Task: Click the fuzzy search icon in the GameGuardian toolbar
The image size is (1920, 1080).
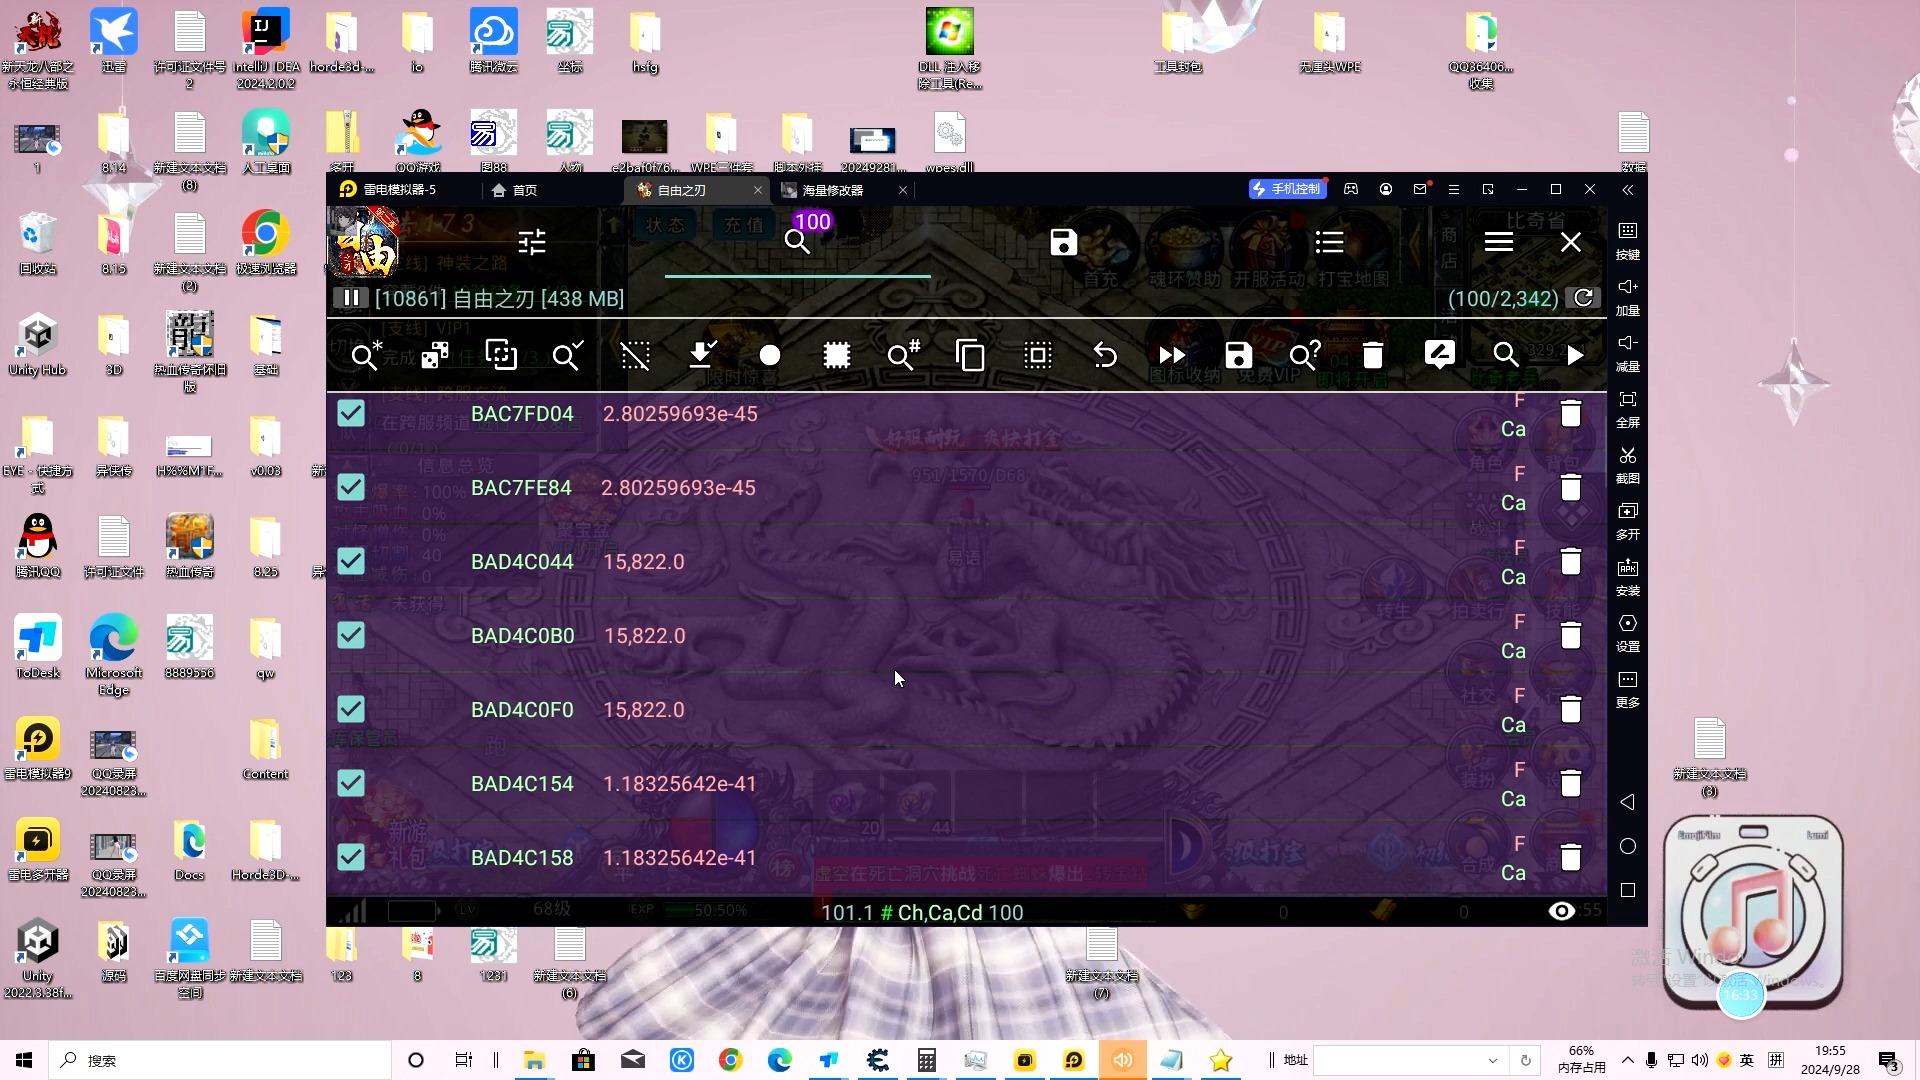Action: pyautogui.click(x=1304, y=355)
